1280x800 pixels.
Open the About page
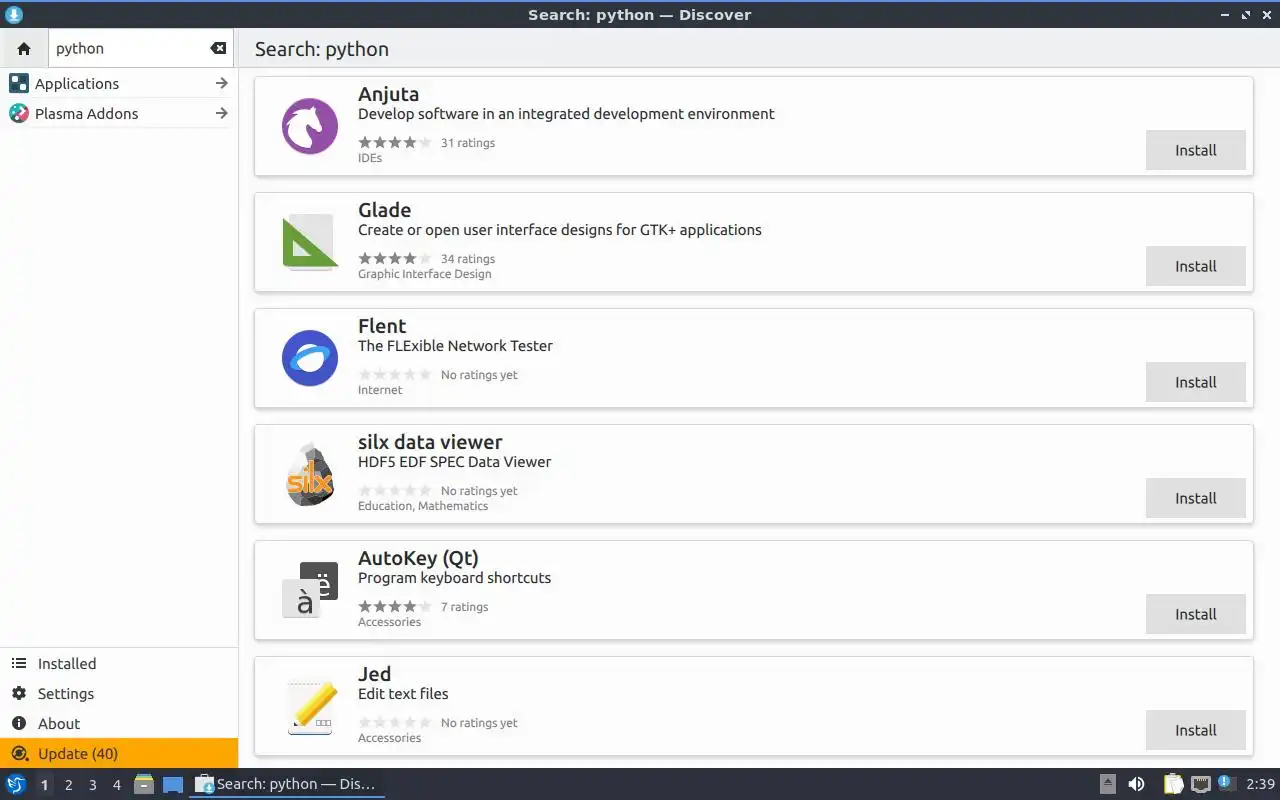coord(119,723)
